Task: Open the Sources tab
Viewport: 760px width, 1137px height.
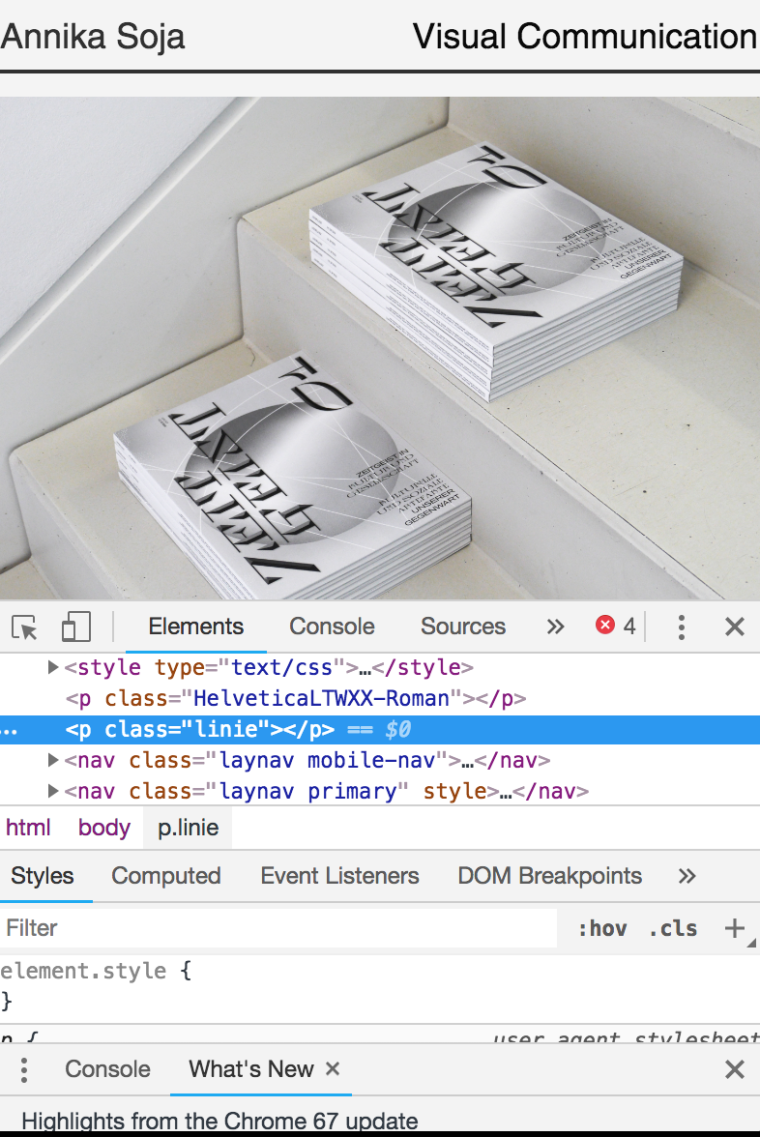Action: click(462, 627)
